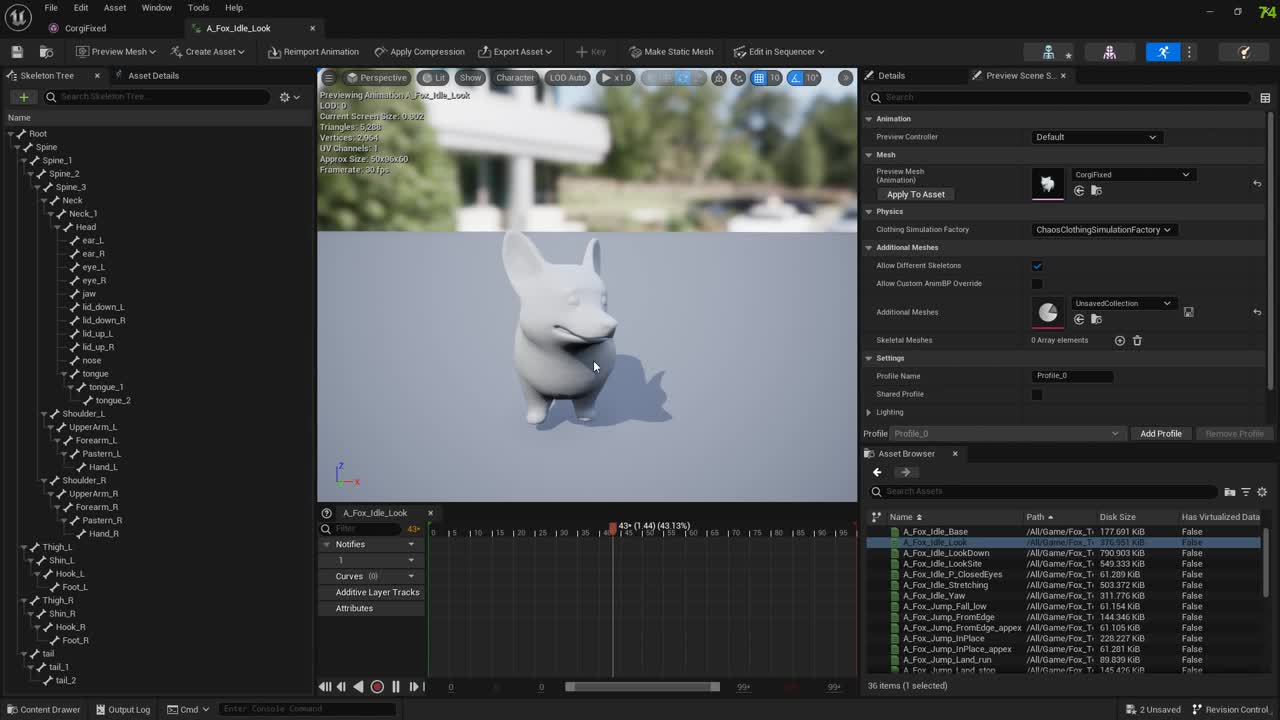This screenshot has height=720, width=1280.
Task: Click the timeline help question icon
Action: [x=326, y=513]
